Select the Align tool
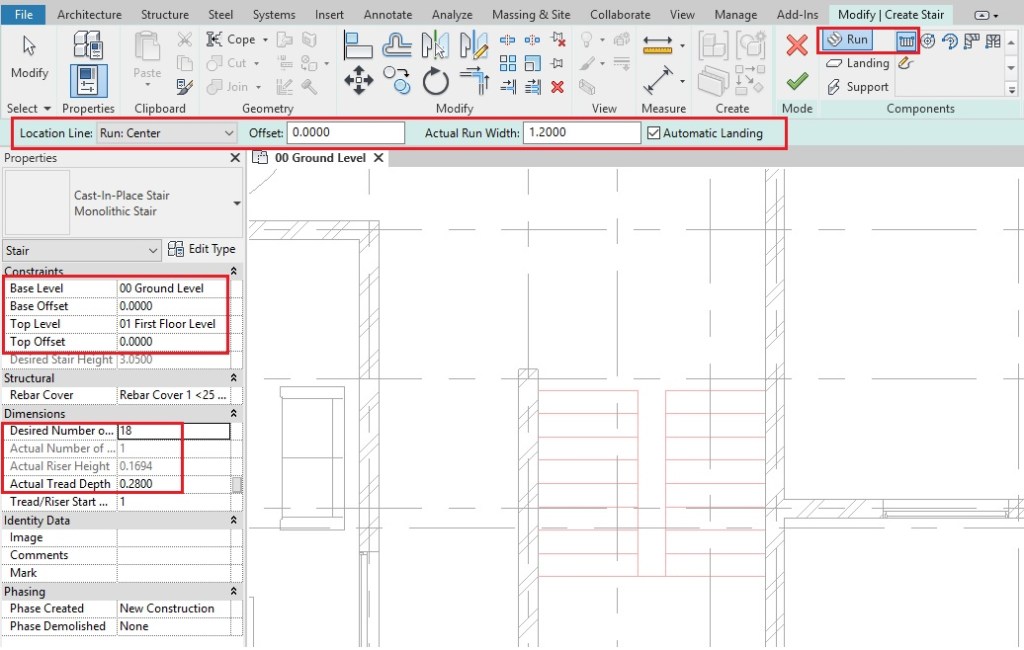Screen dimensions: 1024x650 (x=360, y=42)
